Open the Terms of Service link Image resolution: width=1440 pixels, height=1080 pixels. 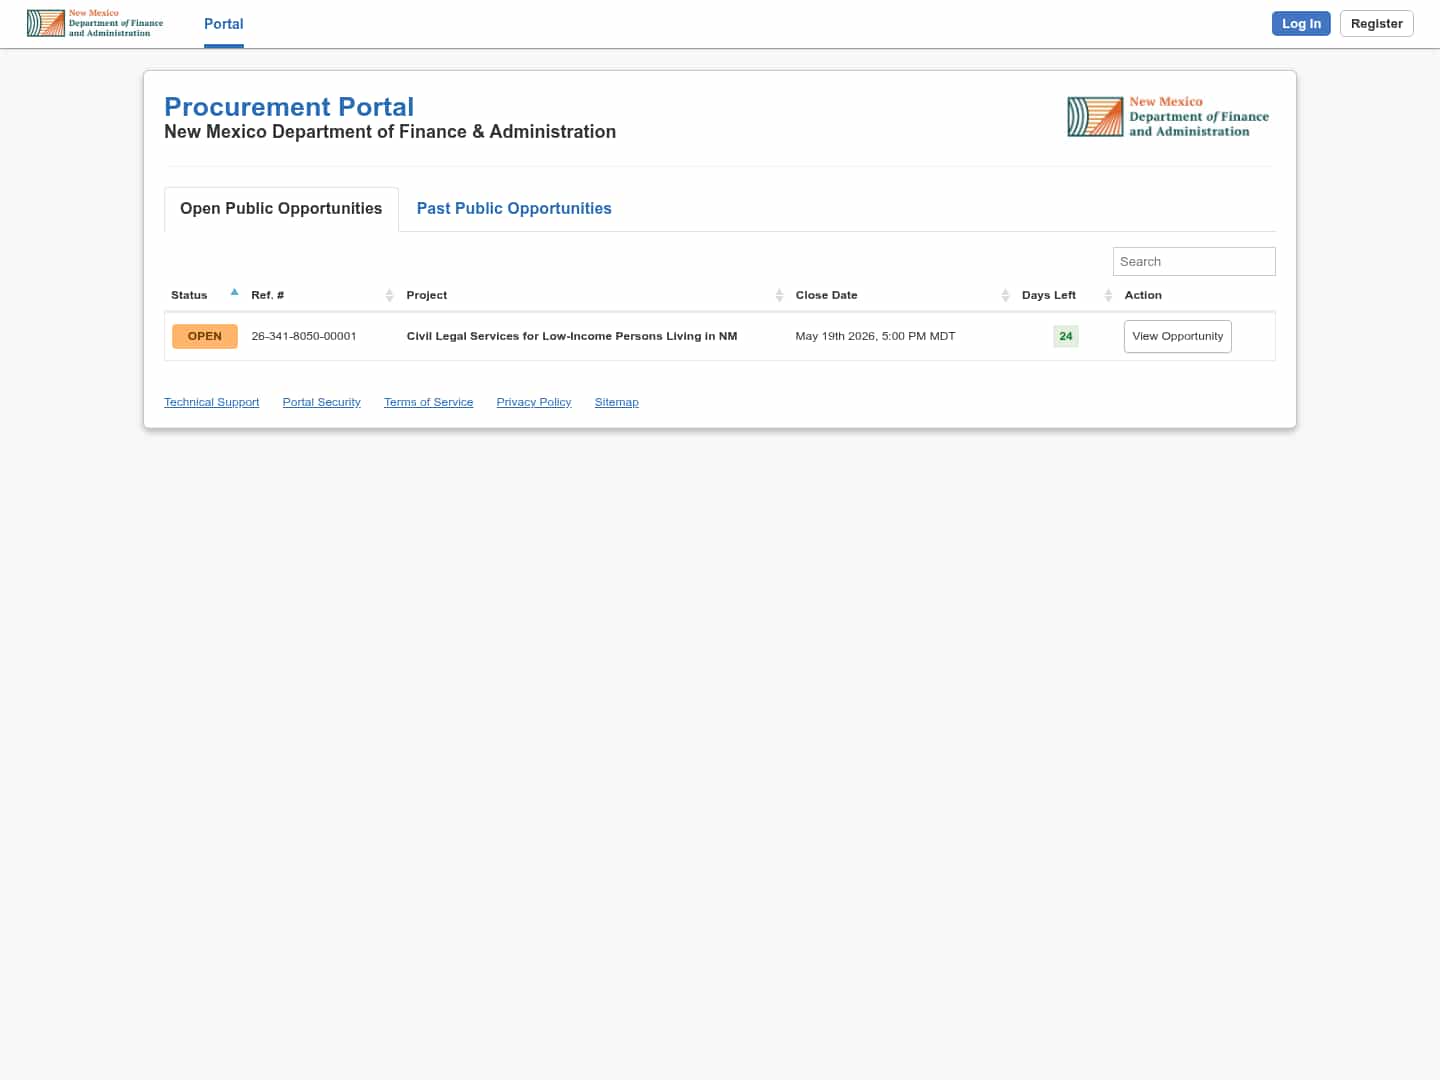tap(428, 402)
